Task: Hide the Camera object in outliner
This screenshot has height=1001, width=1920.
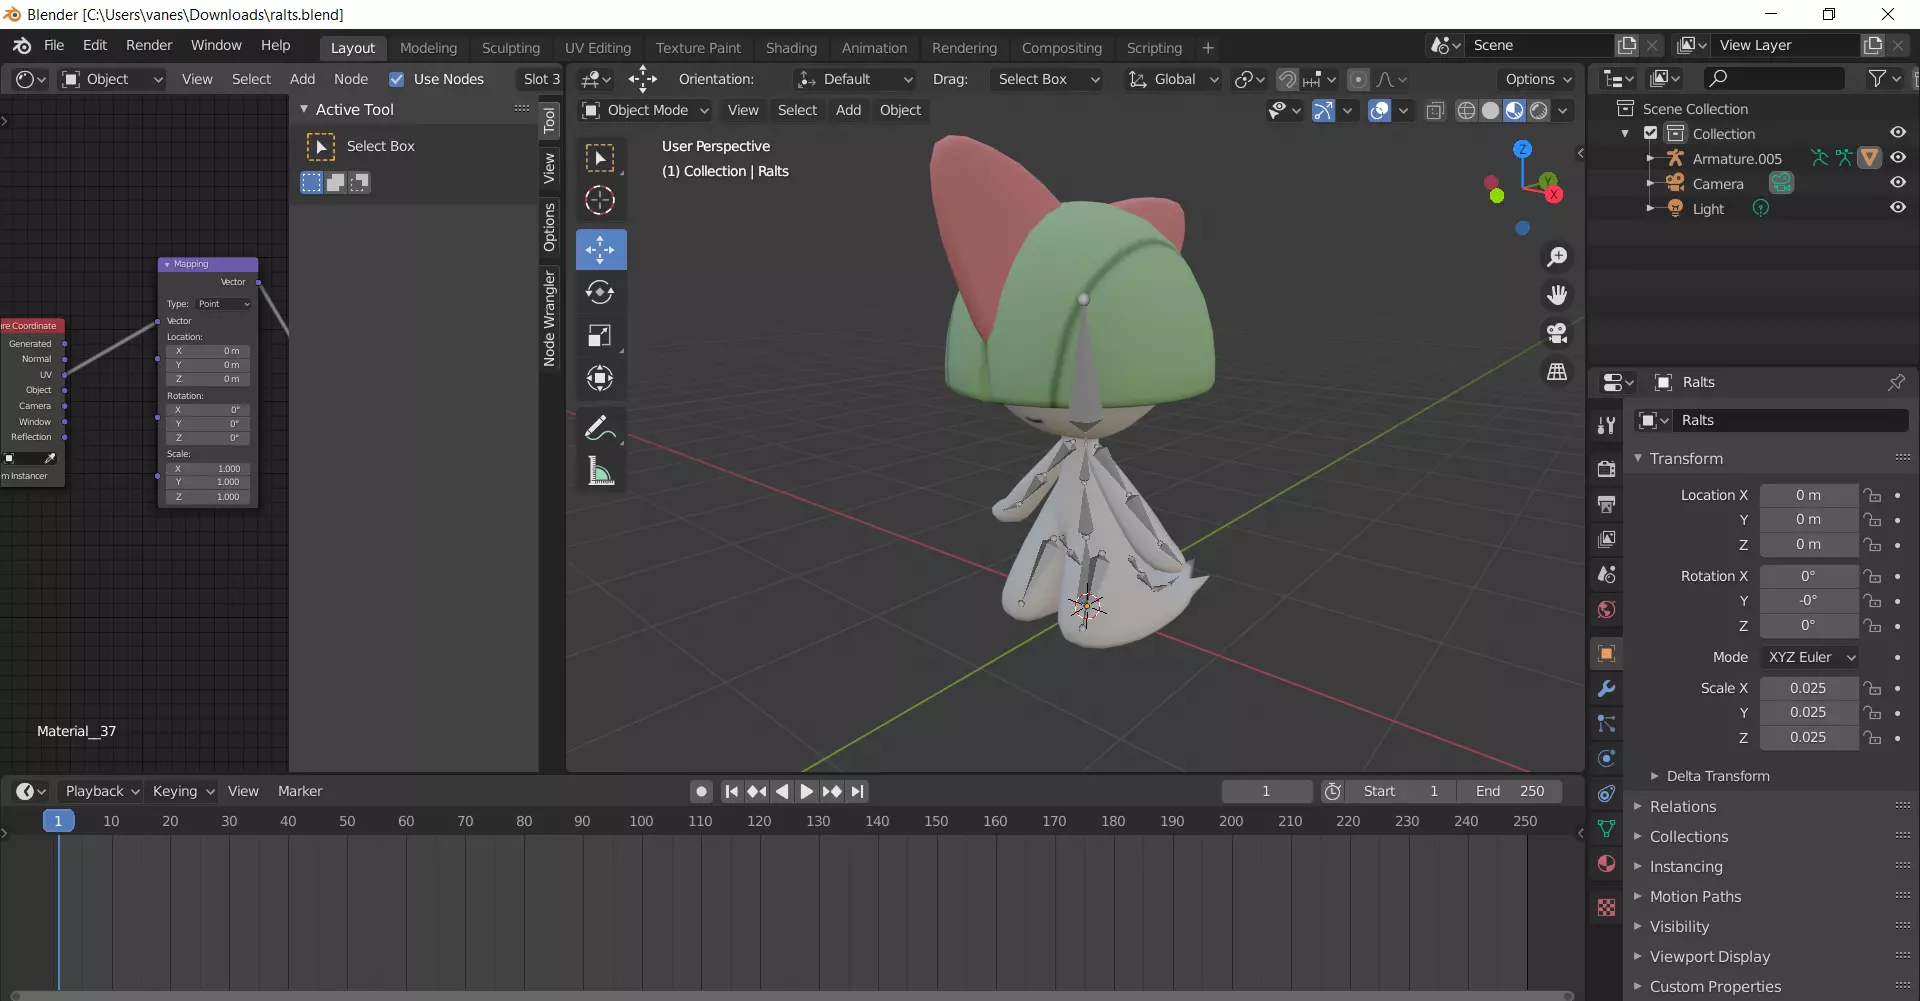Action: point(1898,183)
